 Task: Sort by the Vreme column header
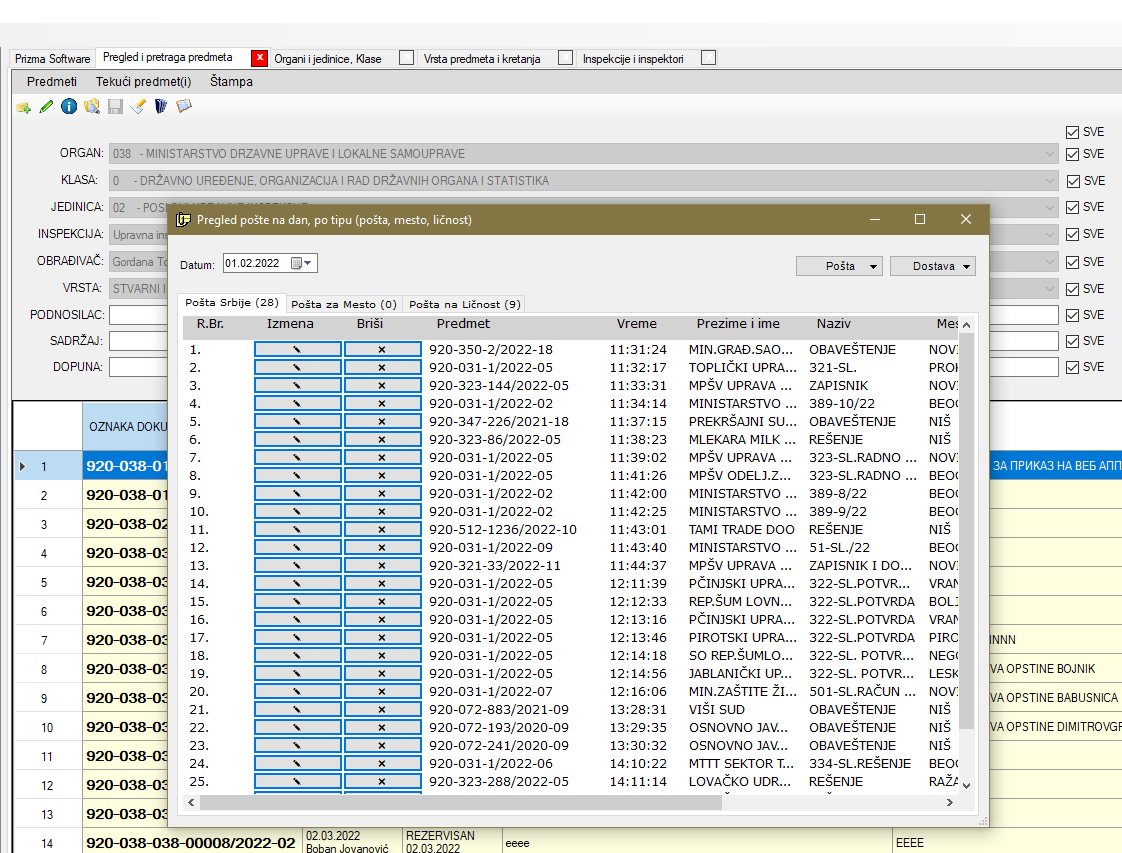[x=637, y=323]
